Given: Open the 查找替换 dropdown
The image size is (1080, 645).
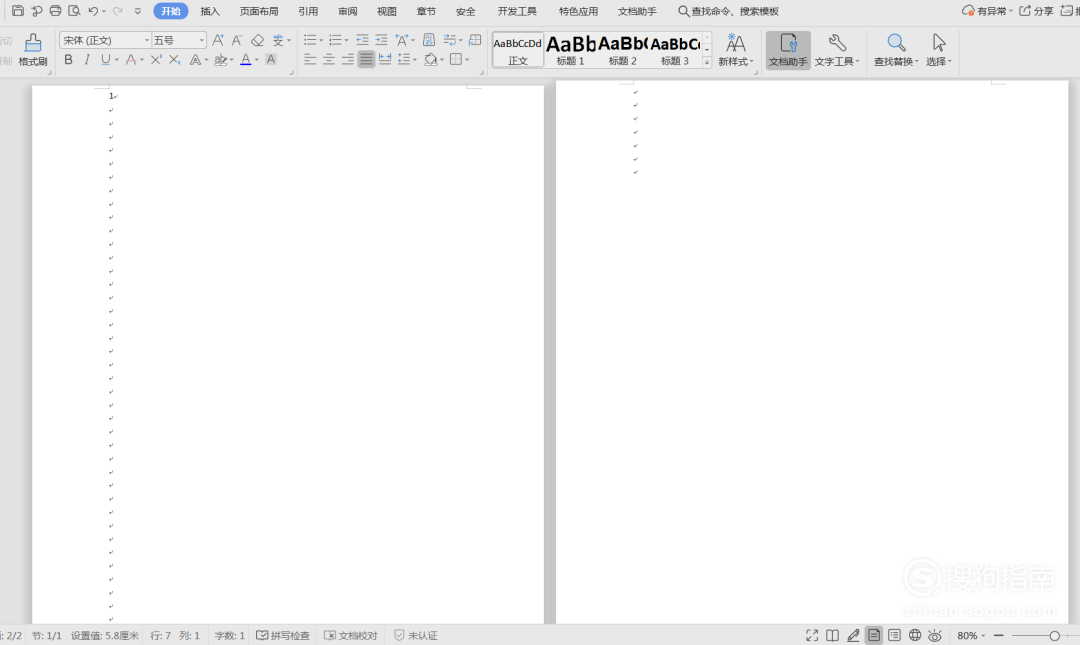Looking at the screenshot, I should tap(896, 50).
